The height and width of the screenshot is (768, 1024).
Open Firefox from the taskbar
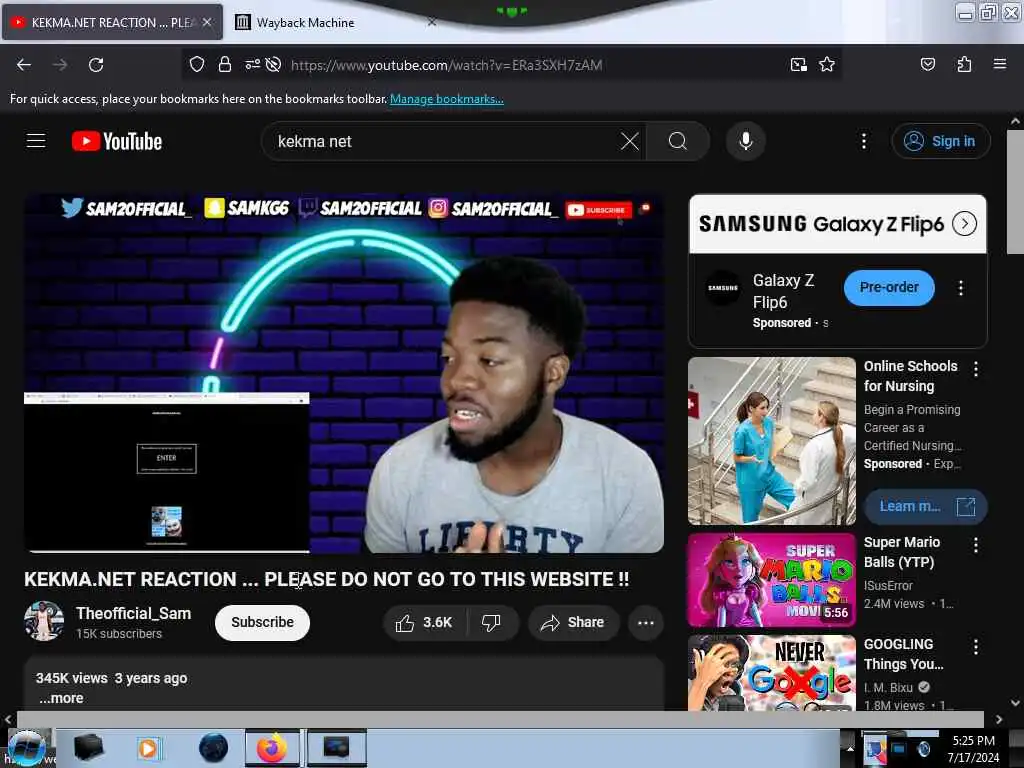point(272,748)
